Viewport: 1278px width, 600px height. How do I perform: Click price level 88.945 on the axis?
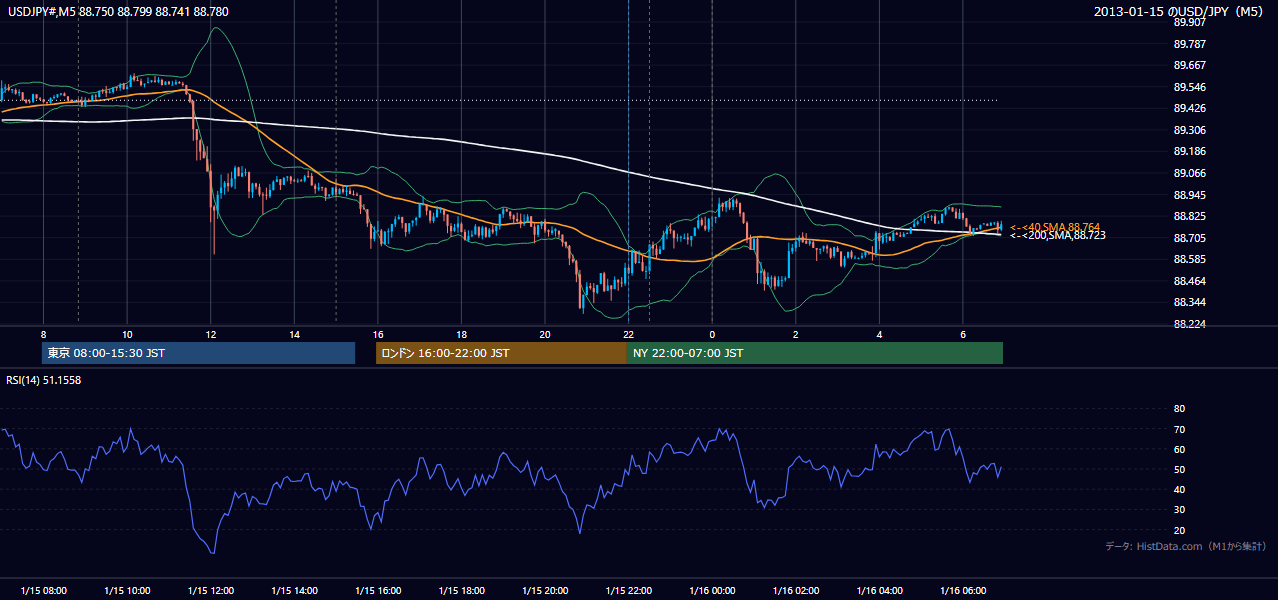click(x=1188, y=194)
